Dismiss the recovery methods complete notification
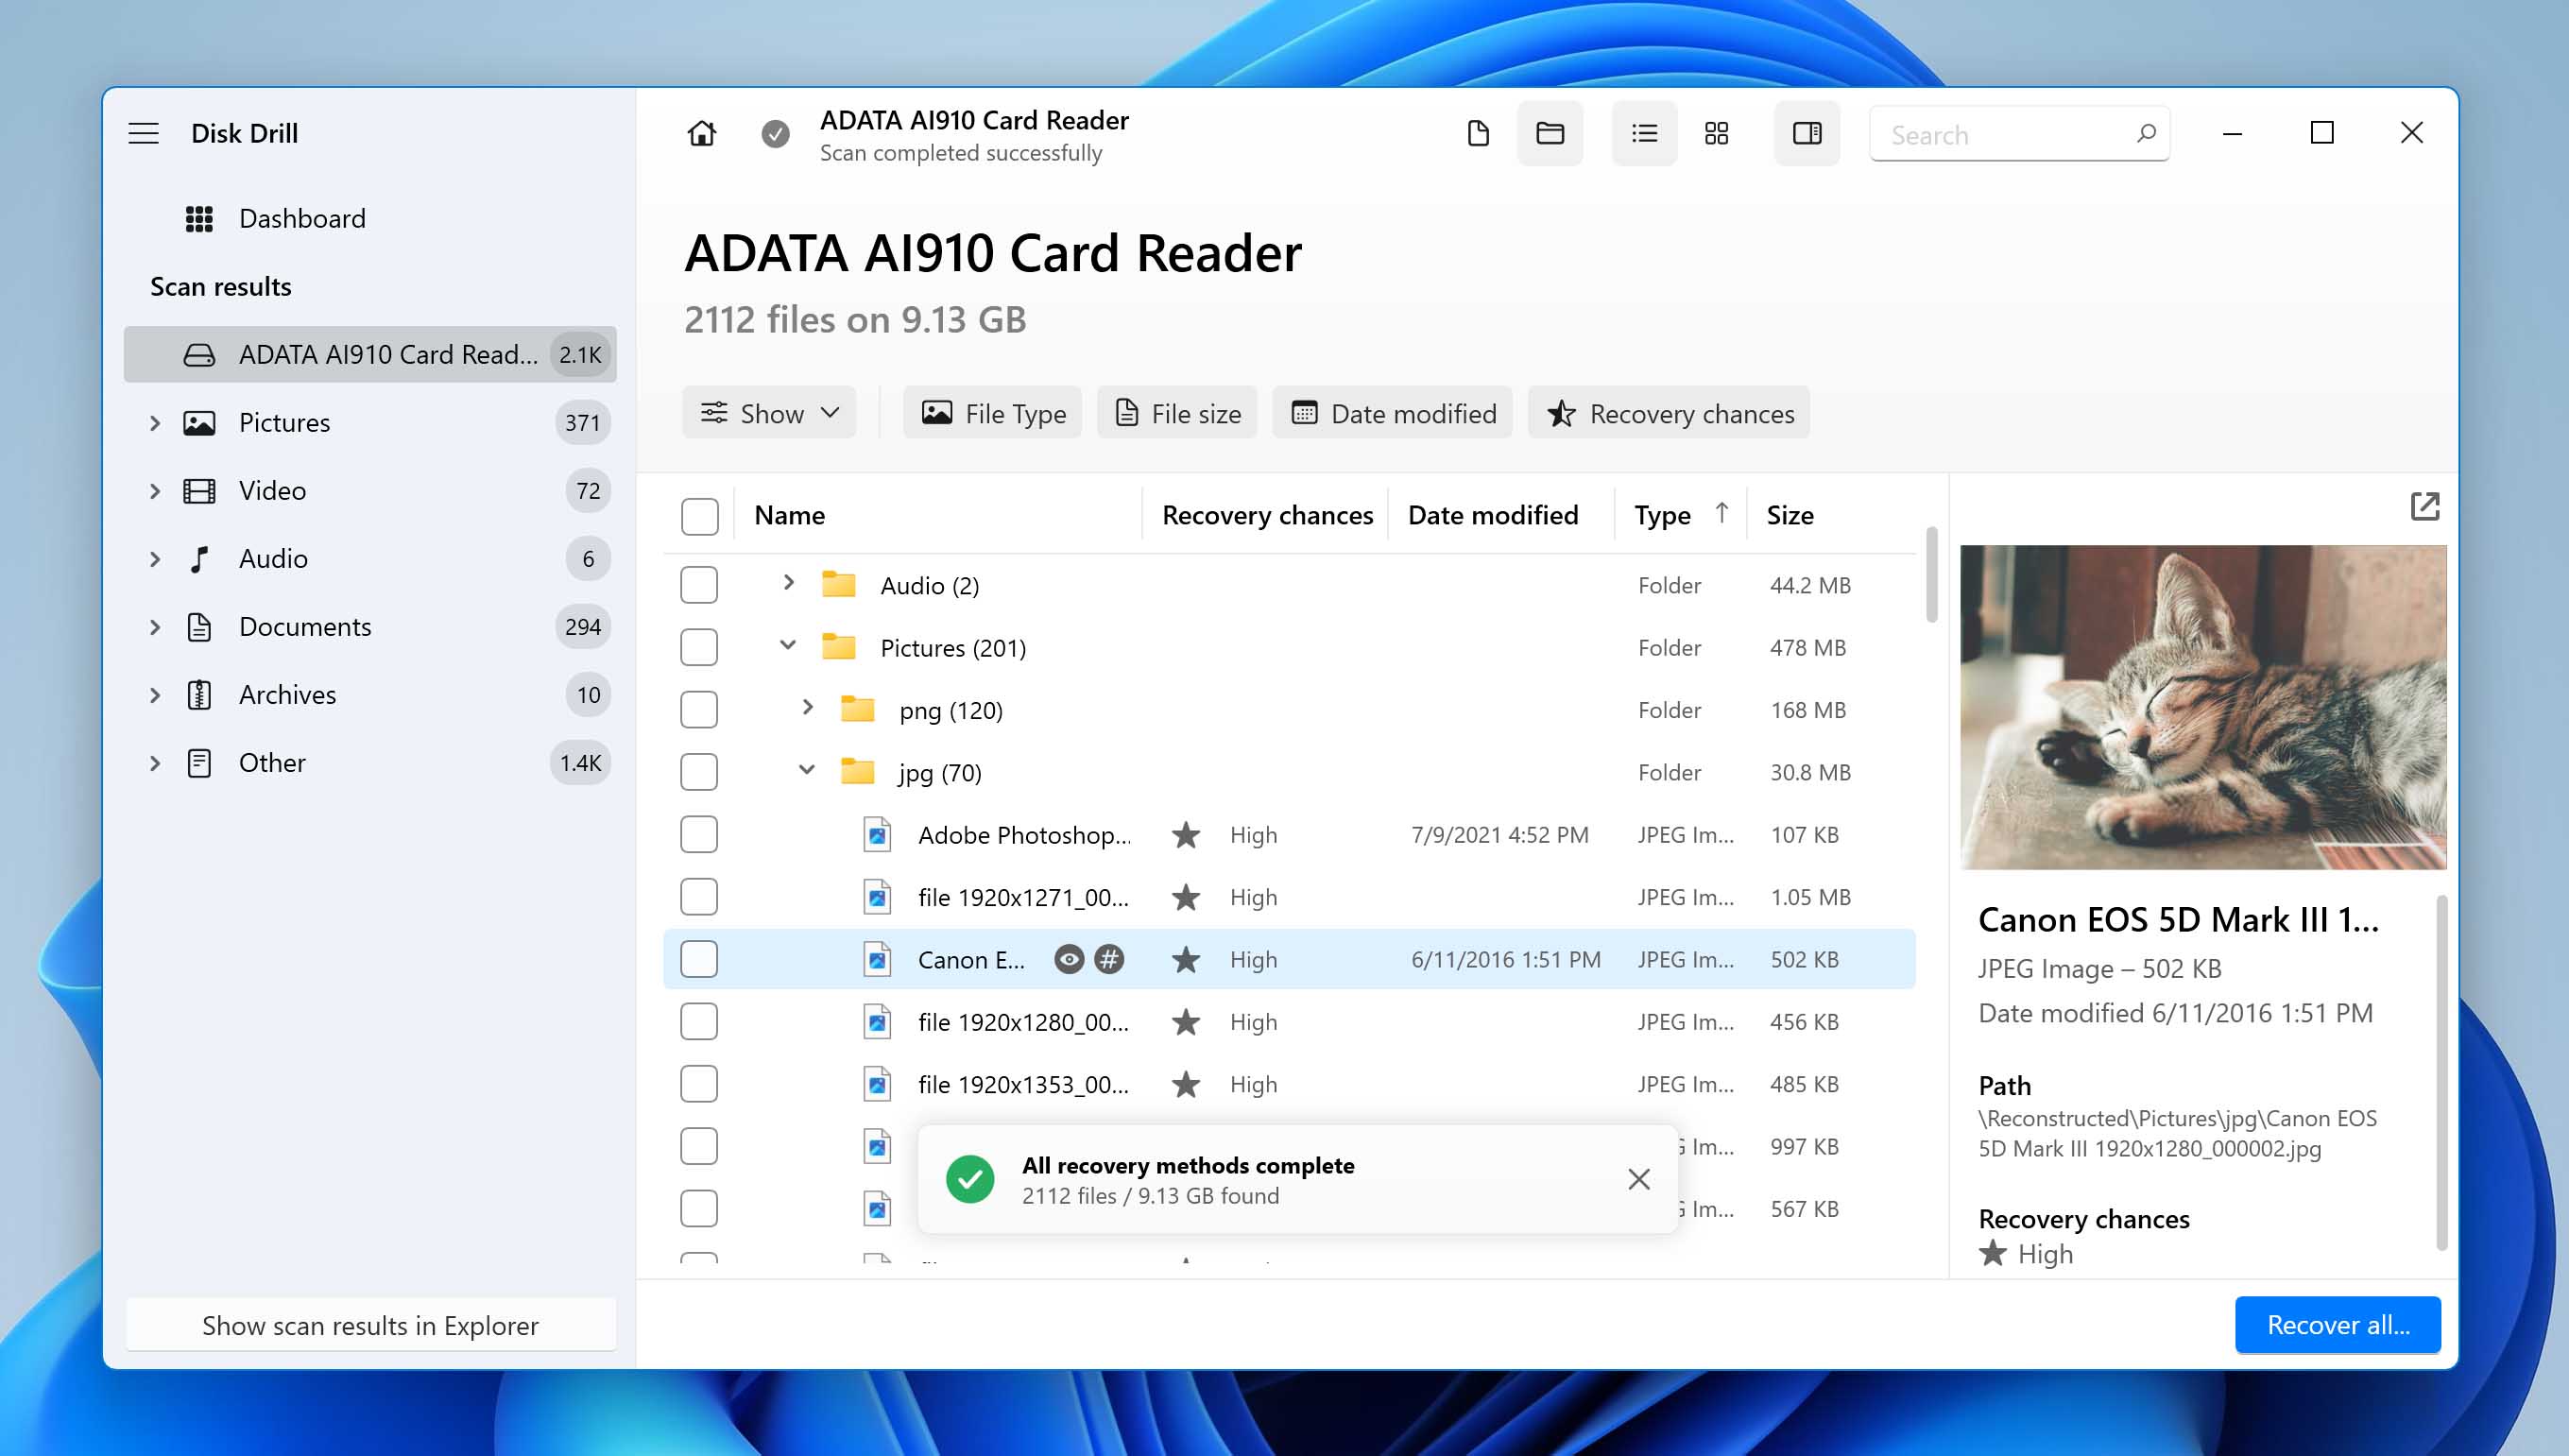This screenshot has width=2569, height=1456. (x=1638, y=1180)
